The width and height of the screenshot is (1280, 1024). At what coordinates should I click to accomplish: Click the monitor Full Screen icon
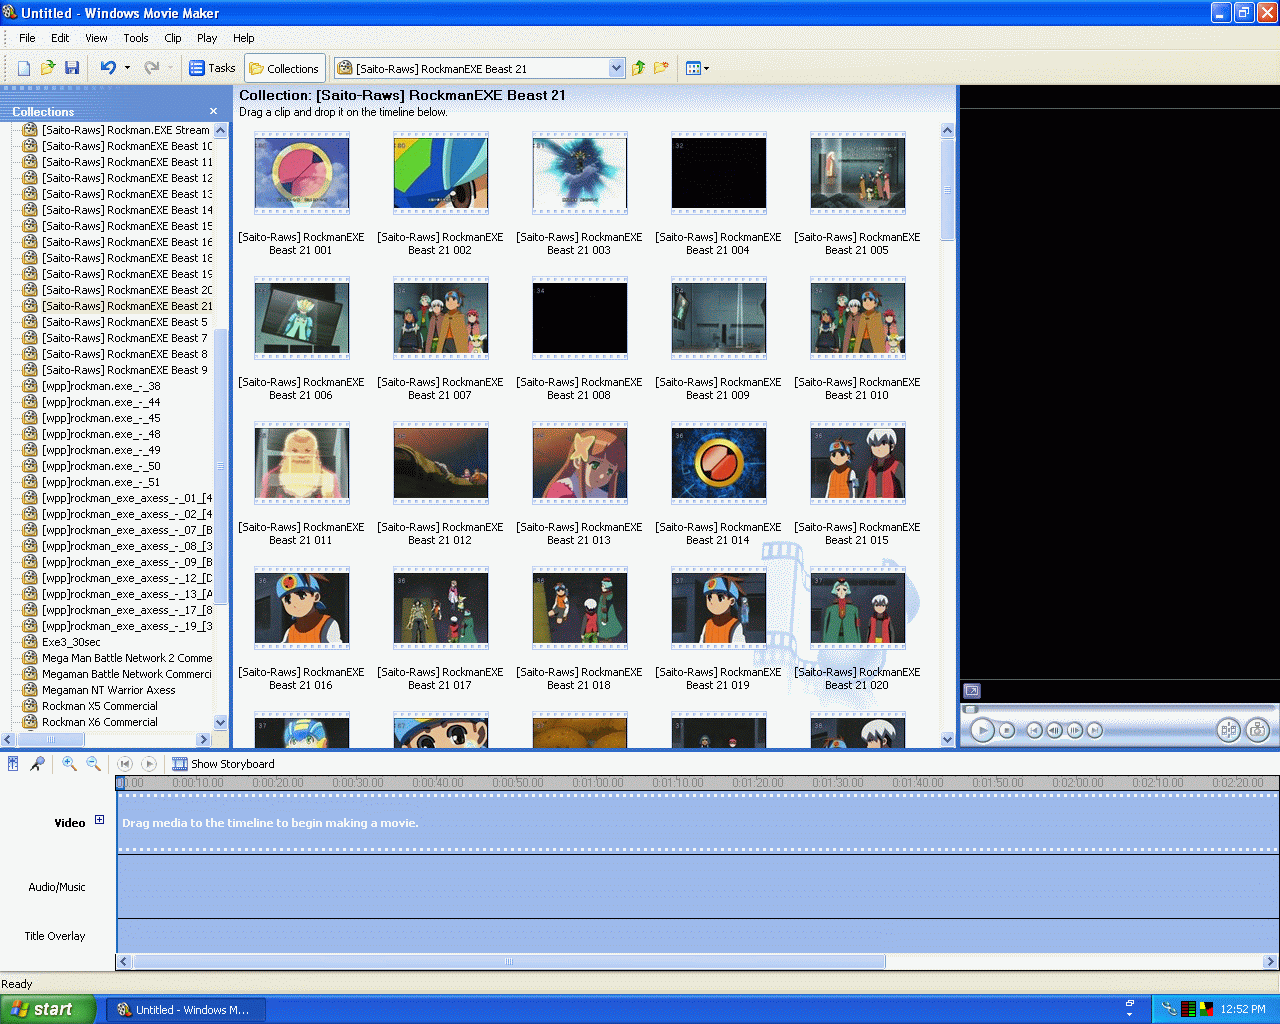[972, 690]
